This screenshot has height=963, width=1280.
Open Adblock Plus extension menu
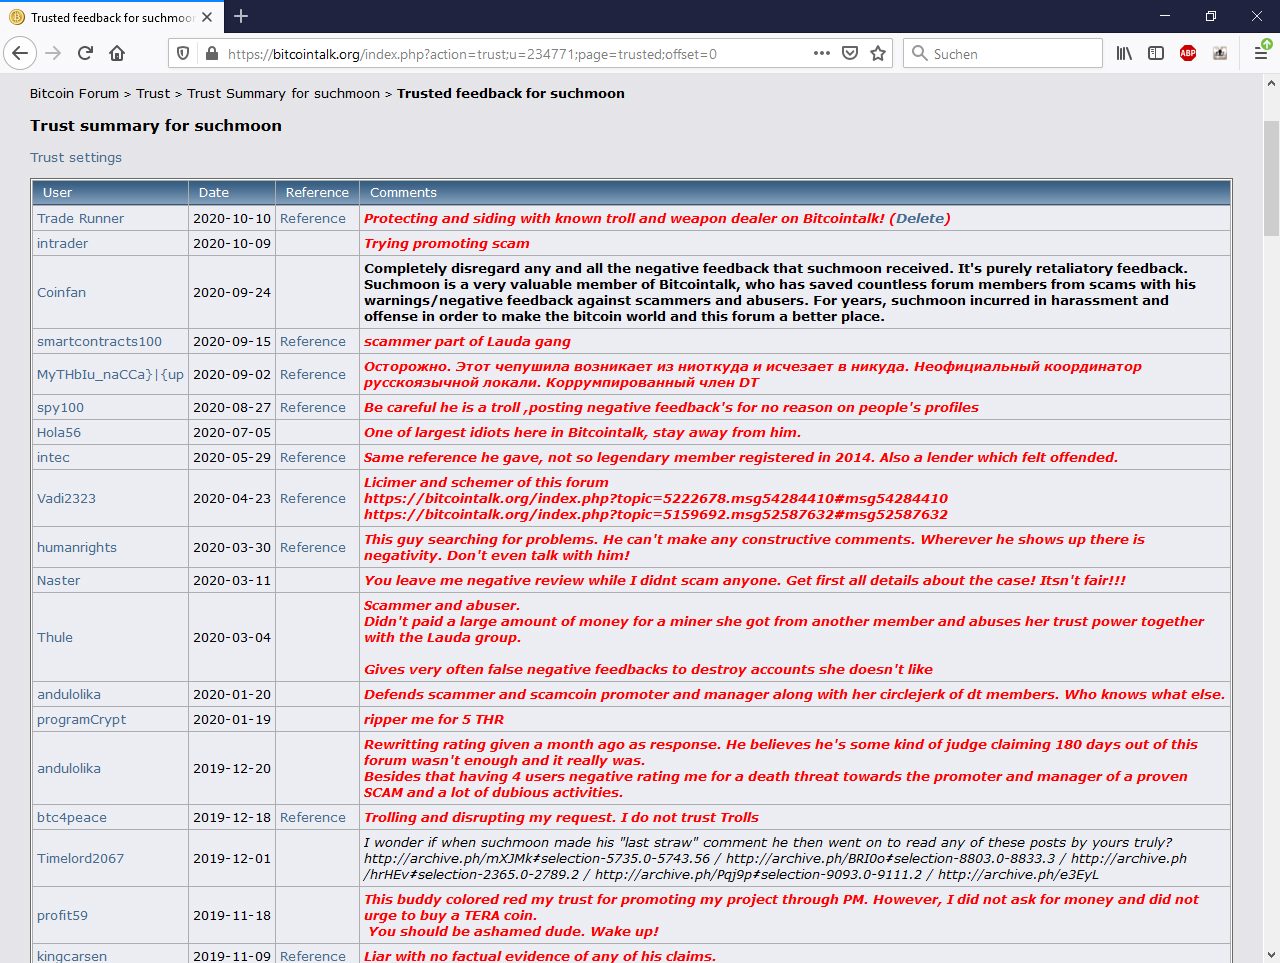(1188, 53)
